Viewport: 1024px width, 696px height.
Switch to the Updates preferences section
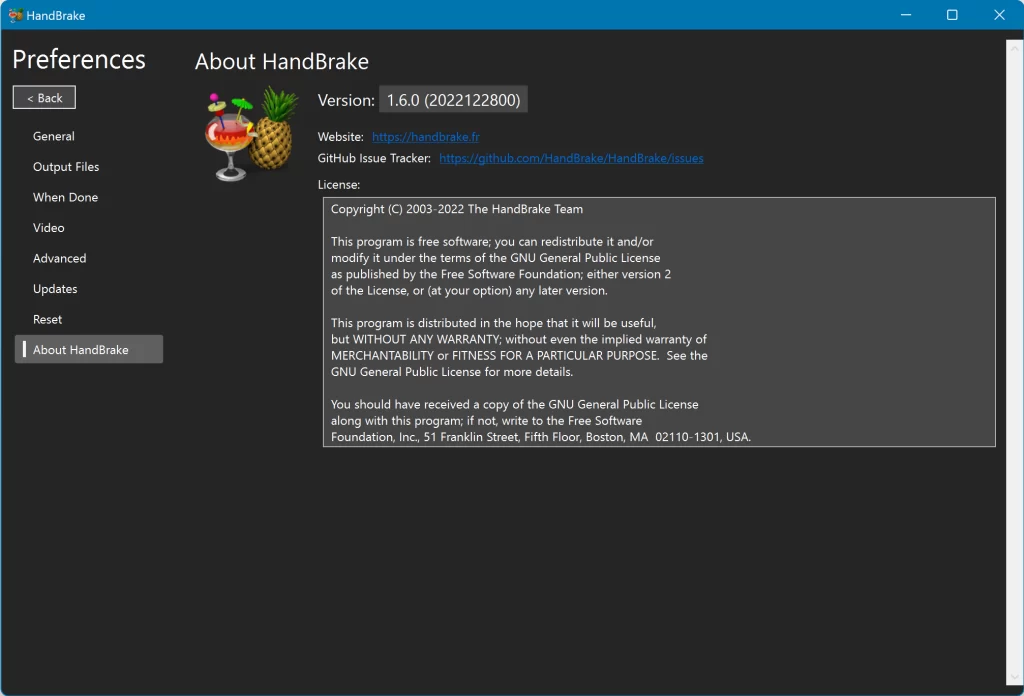55,289
